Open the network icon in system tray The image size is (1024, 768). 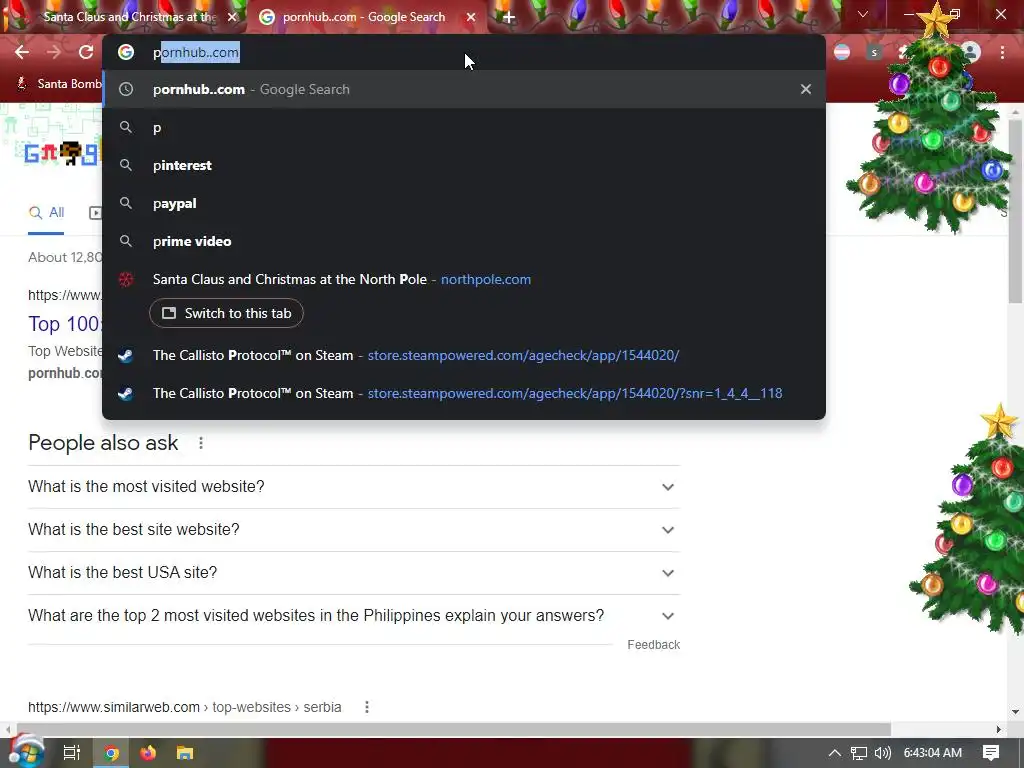tap(859, 753)
